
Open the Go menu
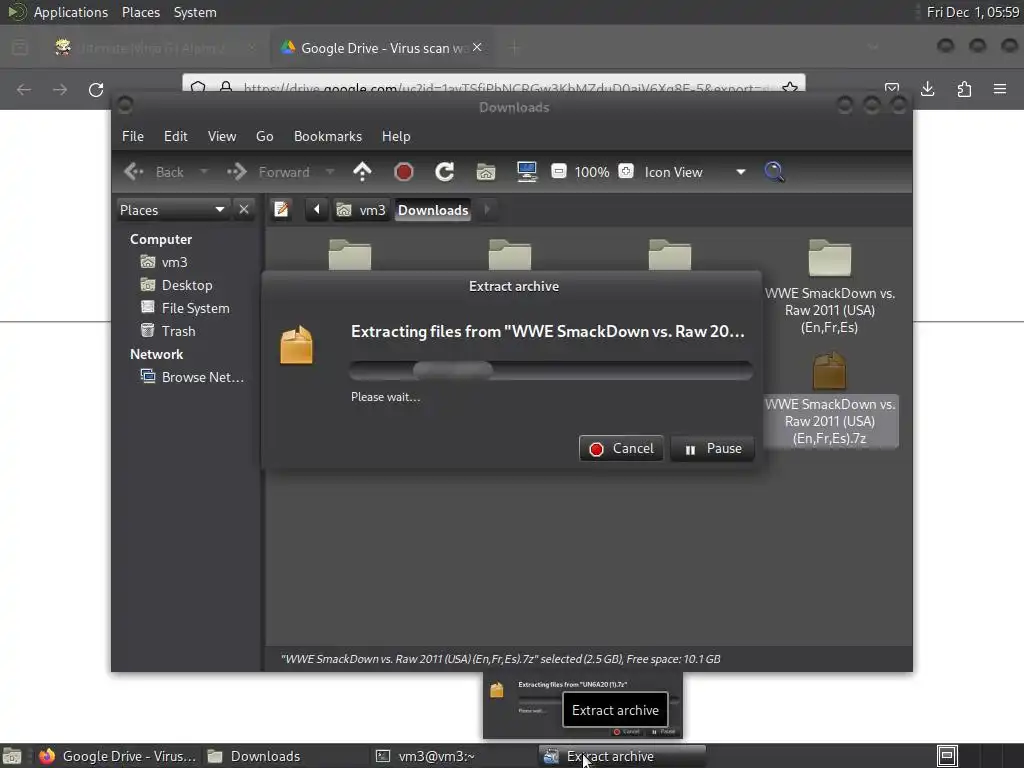(x=264, y=136)
